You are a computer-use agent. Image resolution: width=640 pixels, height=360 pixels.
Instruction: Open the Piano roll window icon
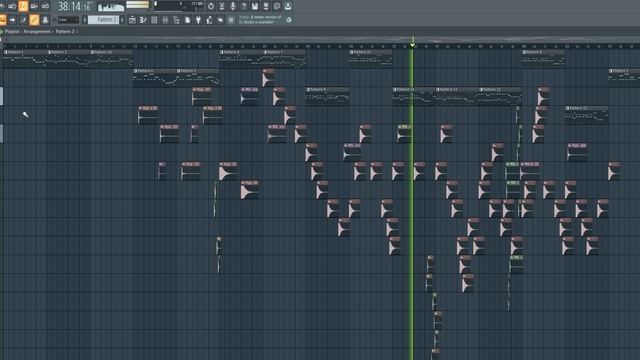tap(143, 20)
